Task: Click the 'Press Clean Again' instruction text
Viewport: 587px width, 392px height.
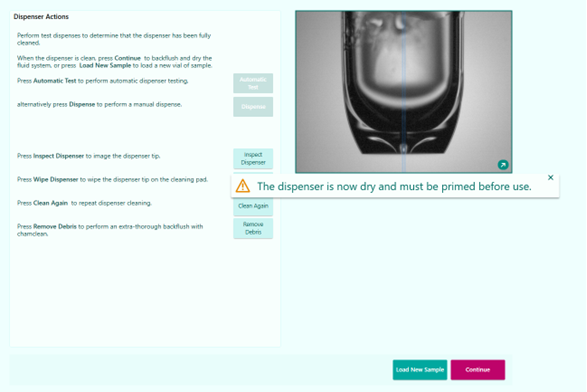Action: (84, 203)
